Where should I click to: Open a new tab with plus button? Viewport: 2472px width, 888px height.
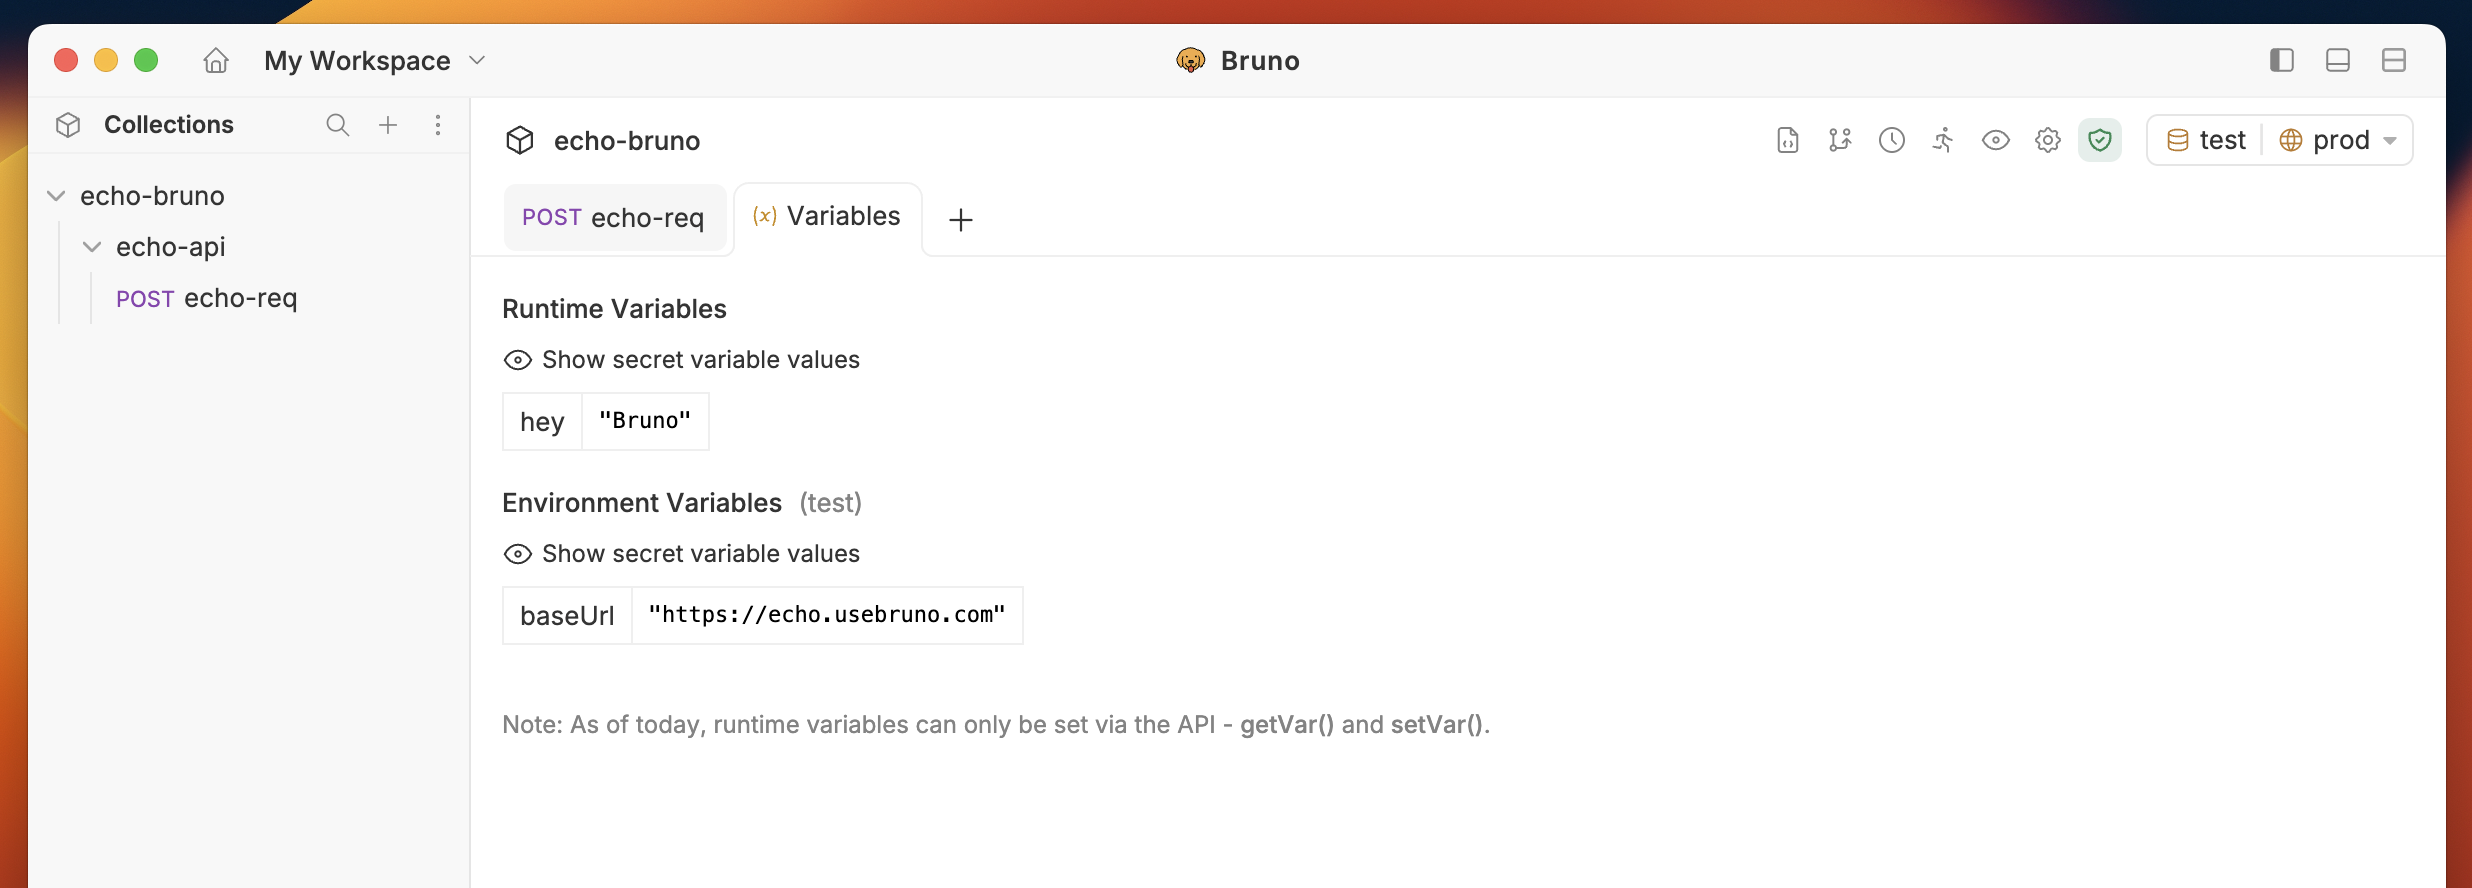coord(961,220)
